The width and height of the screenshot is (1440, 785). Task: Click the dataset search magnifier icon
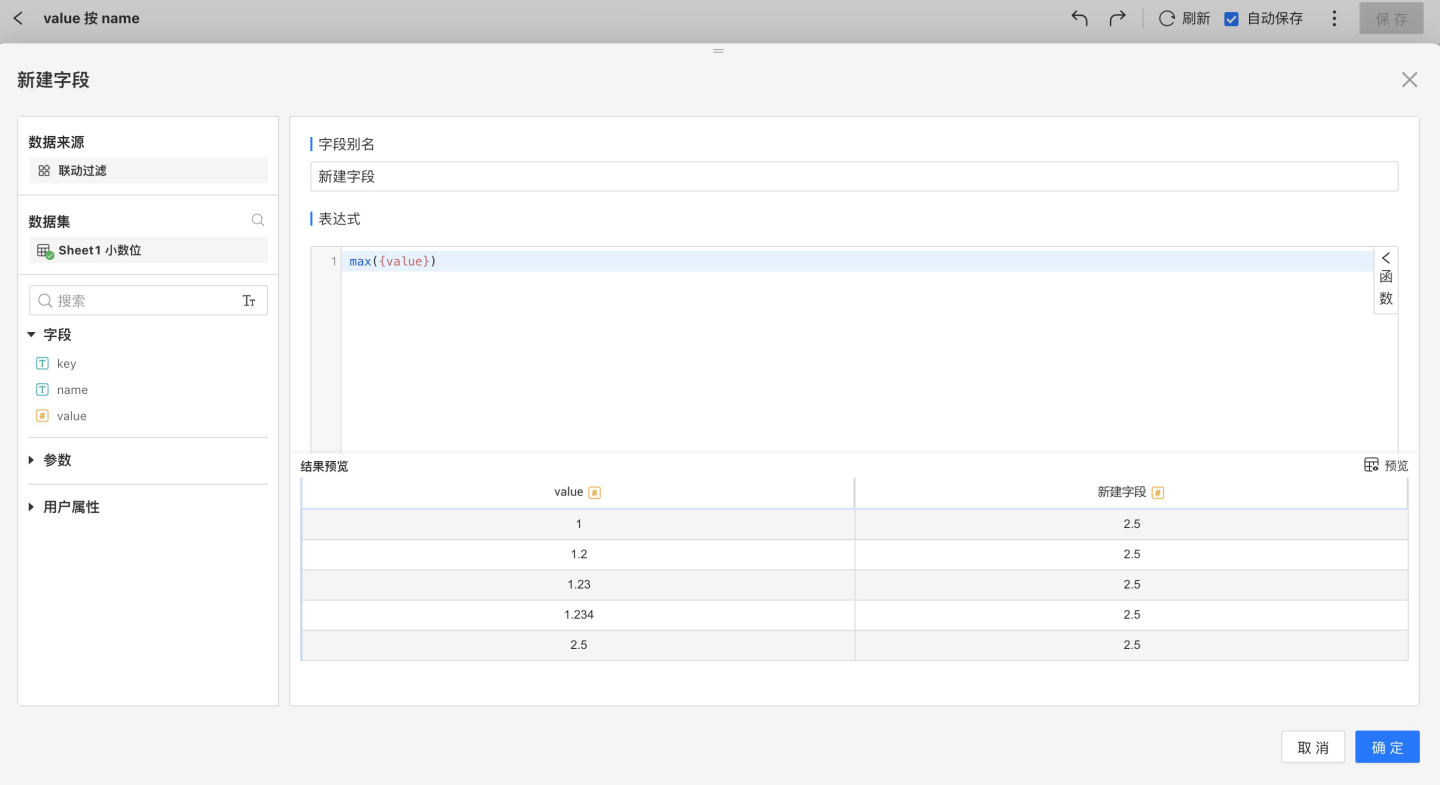pos(258,221)
